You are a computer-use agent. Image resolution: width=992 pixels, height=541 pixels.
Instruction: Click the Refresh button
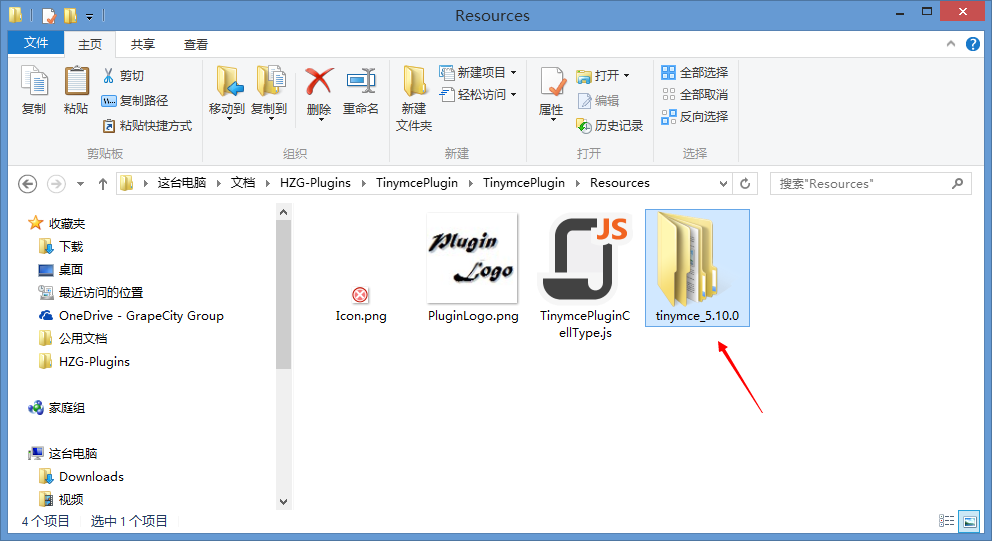(745, 183)
